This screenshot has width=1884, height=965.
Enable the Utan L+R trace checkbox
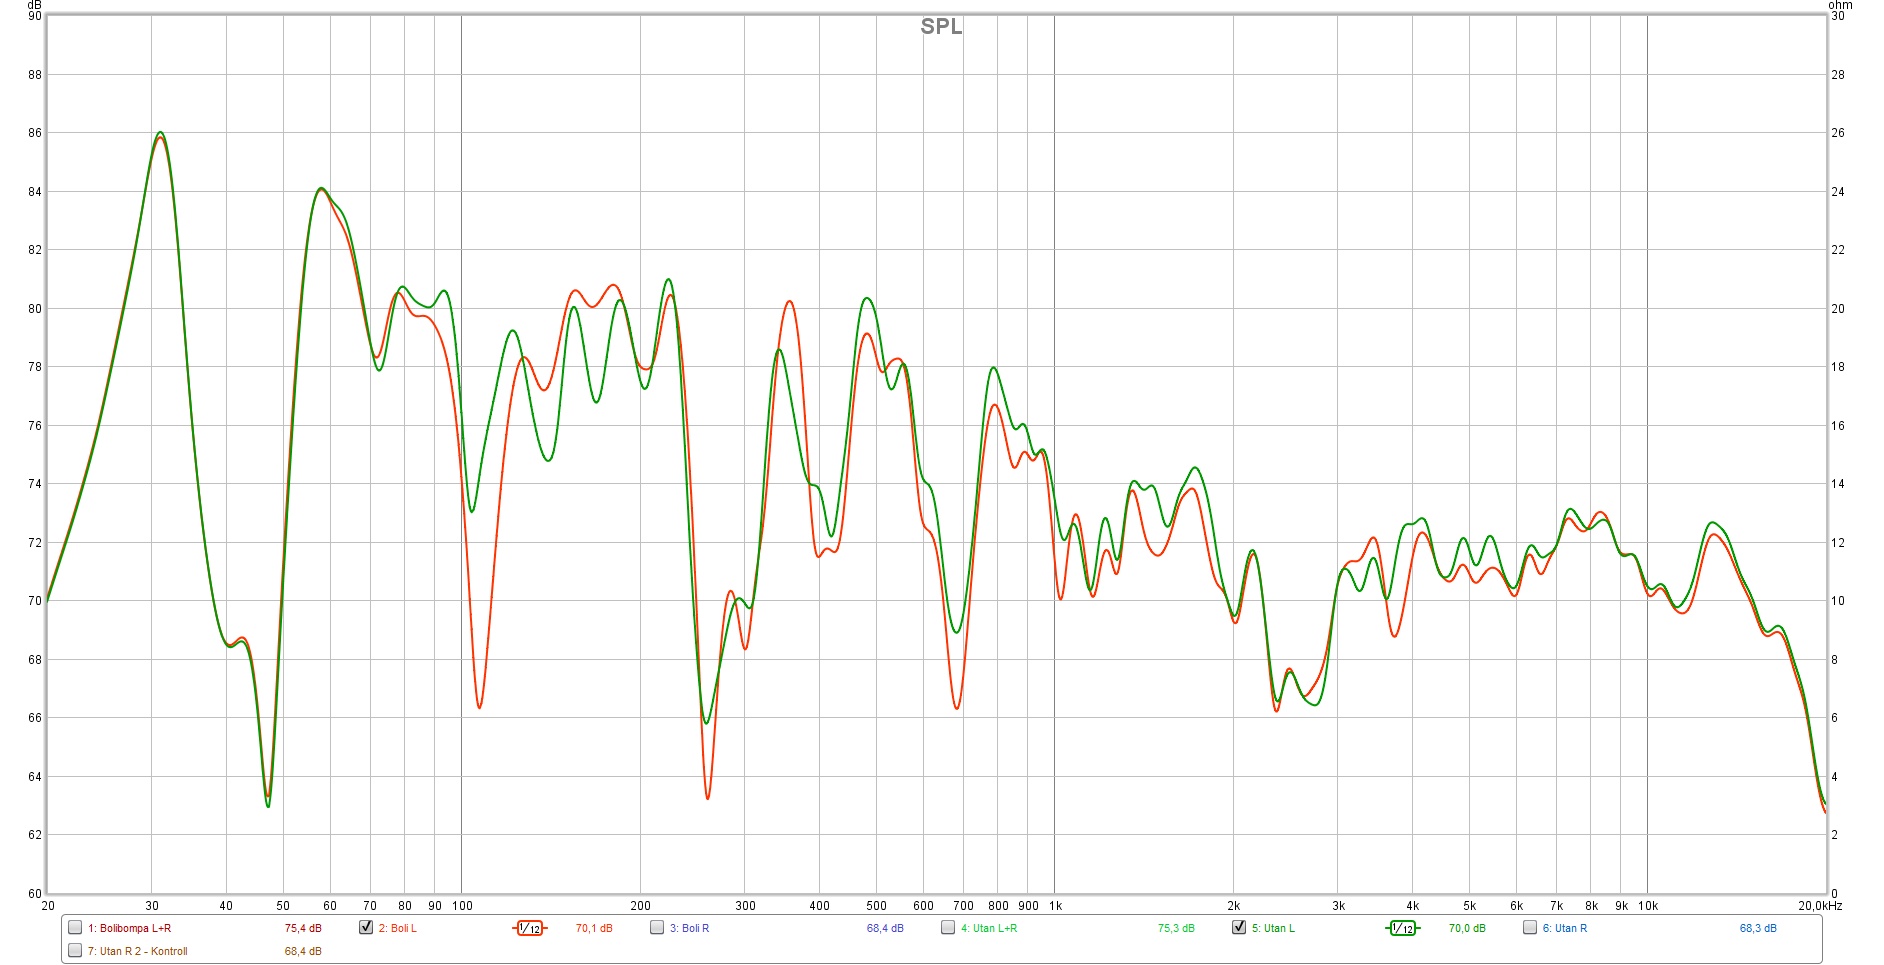(x=948, y=928)
